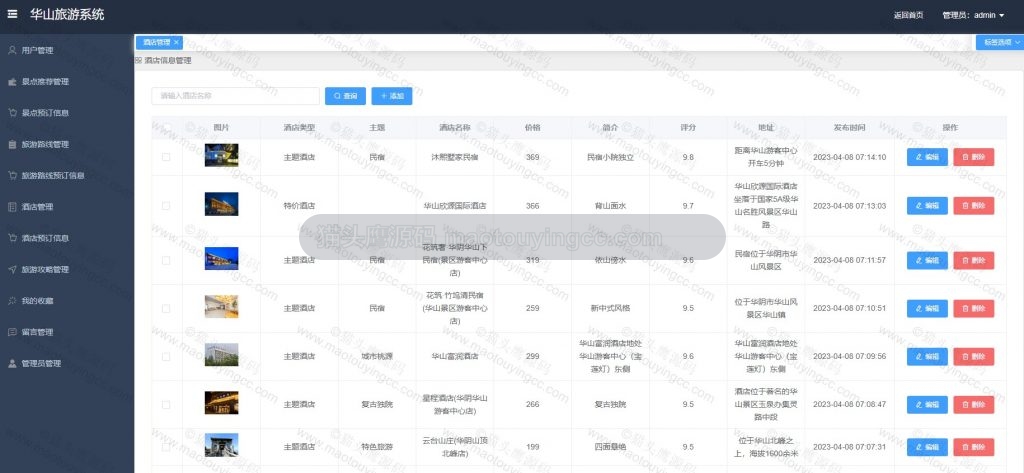Click the 旅游攻略管理 arrow icon
The width and height of the screenshot is (1024, 473).
point(12,269)
